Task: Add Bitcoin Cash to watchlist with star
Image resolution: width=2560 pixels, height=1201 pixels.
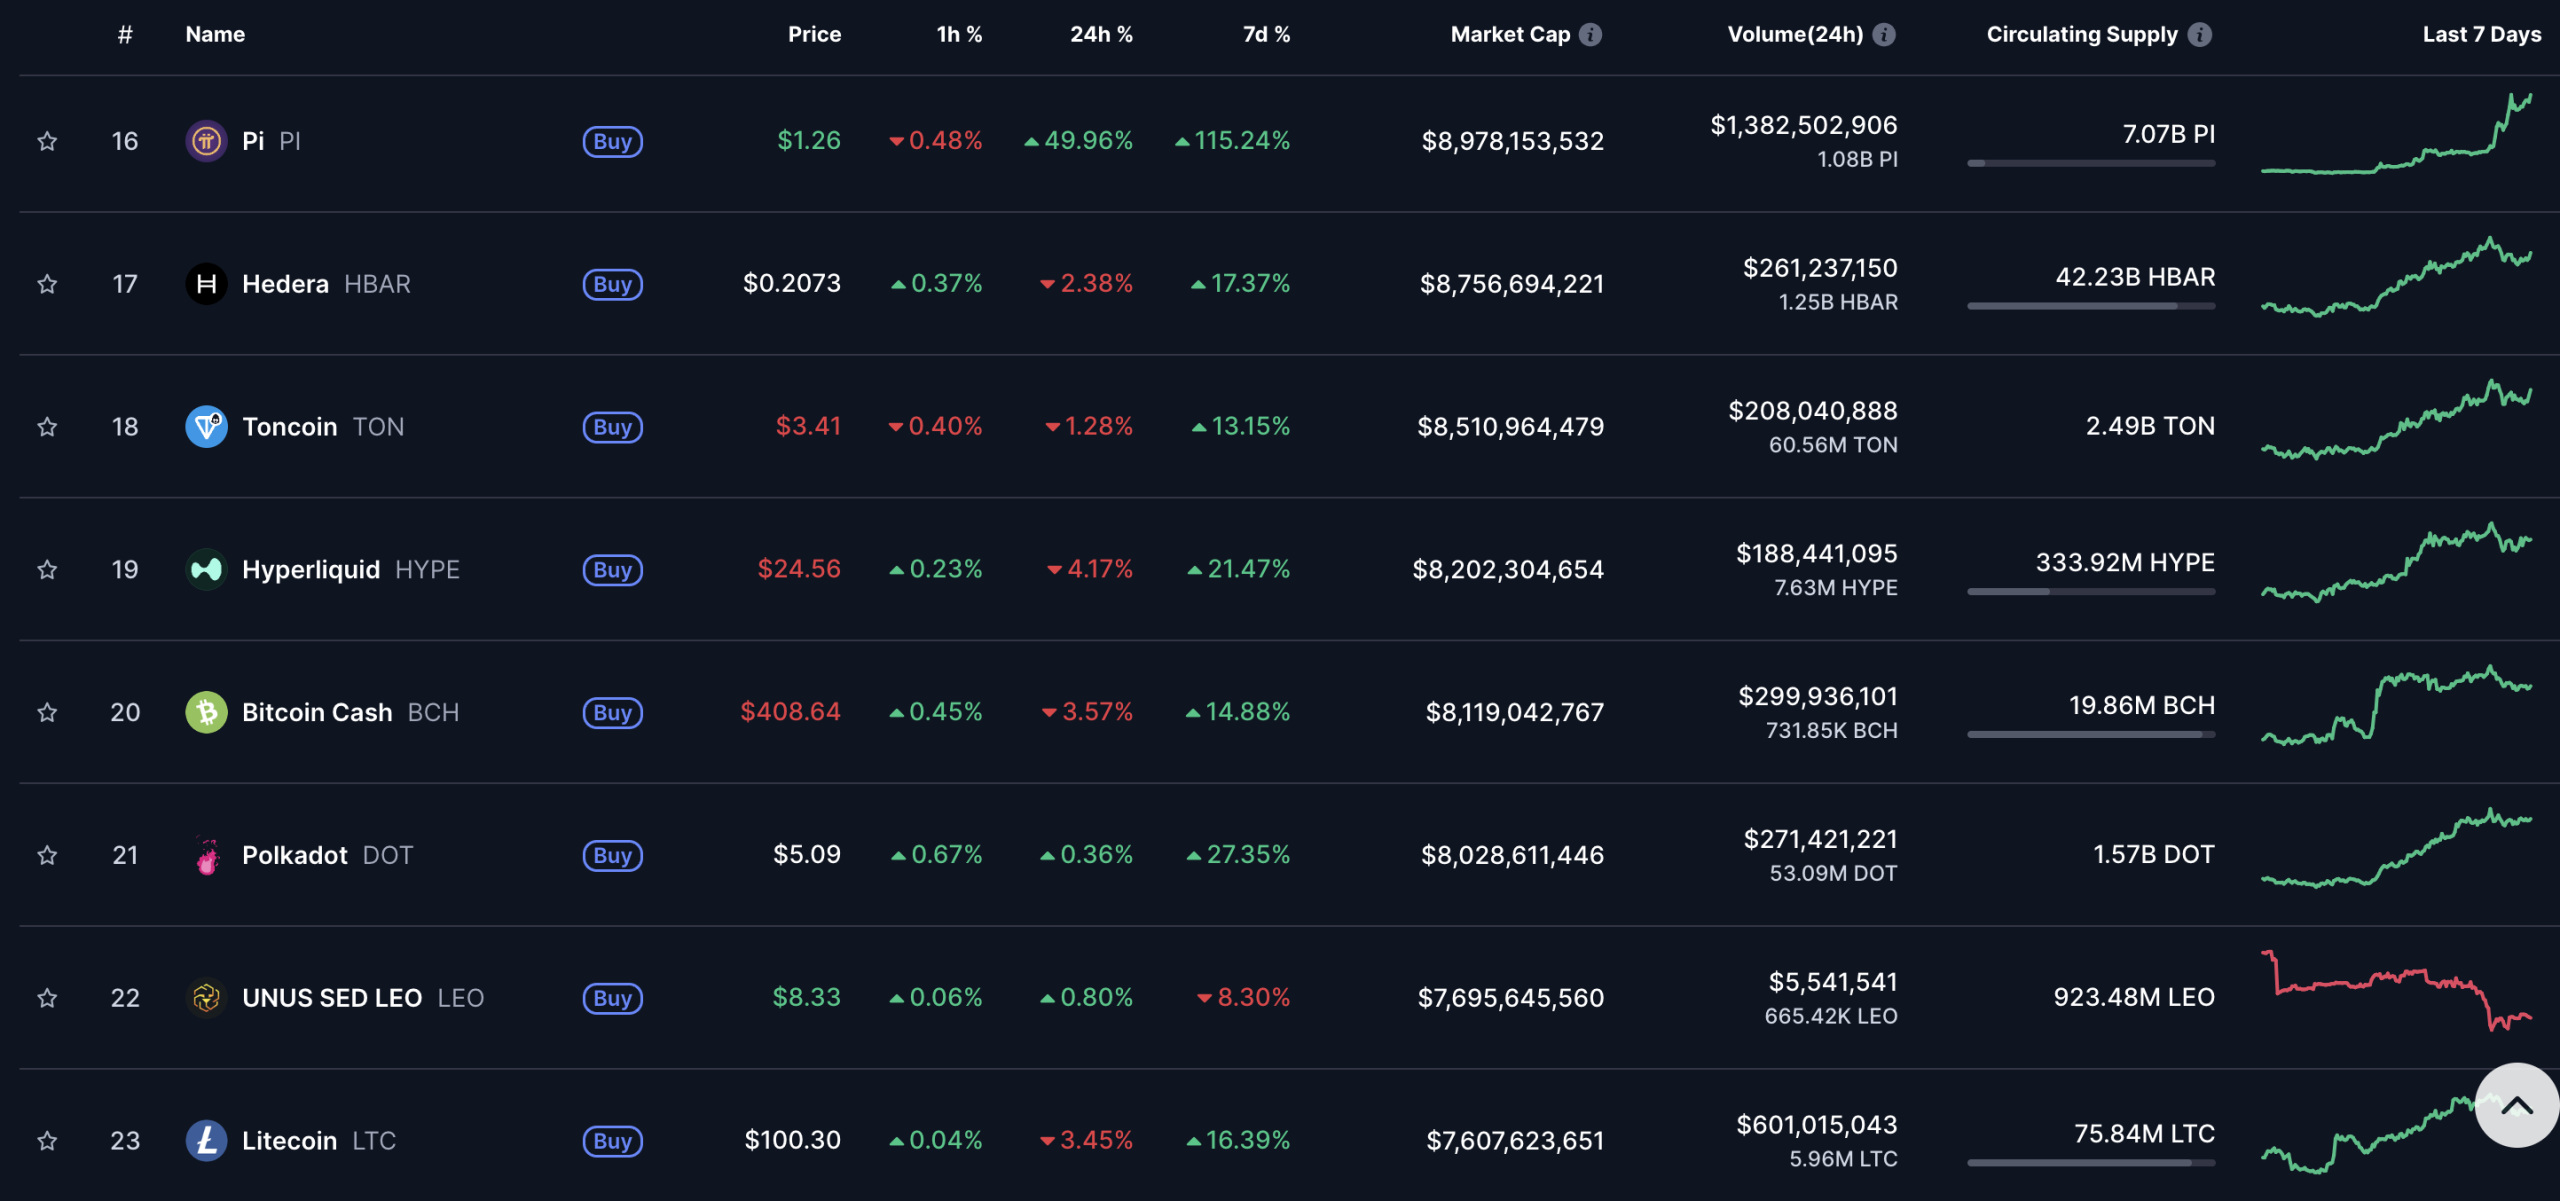Action: (x=47, y=712)
